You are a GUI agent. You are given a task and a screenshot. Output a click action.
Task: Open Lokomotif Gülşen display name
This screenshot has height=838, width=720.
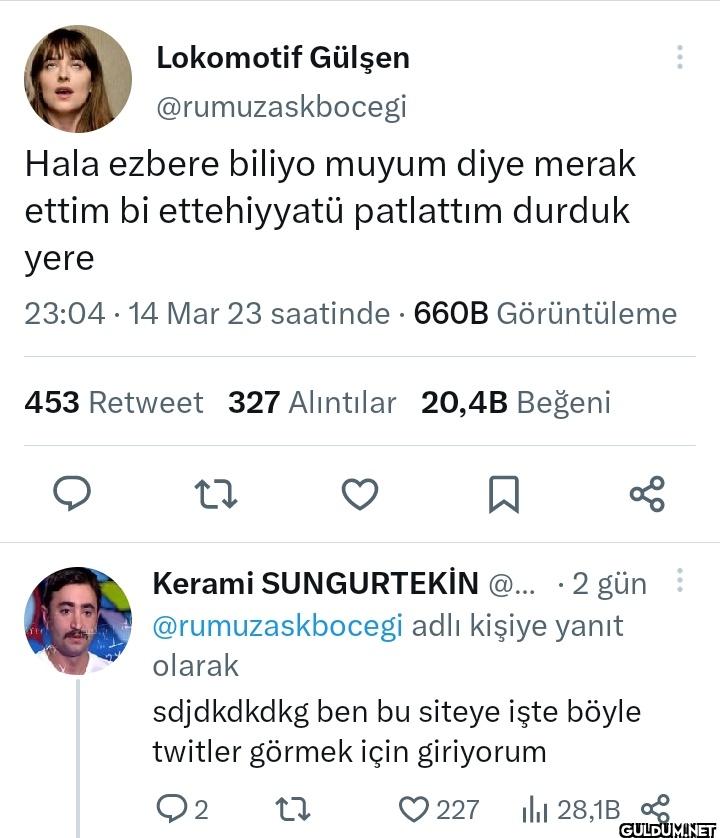(x=283, y=58)
